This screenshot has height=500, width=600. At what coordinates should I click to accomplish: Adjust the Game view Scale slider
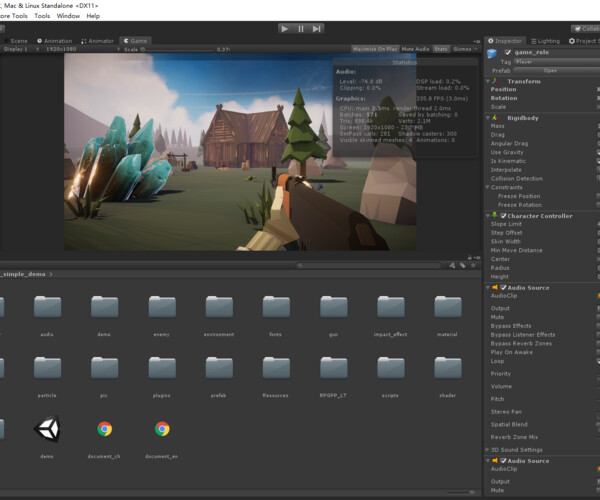pos(178,49)
